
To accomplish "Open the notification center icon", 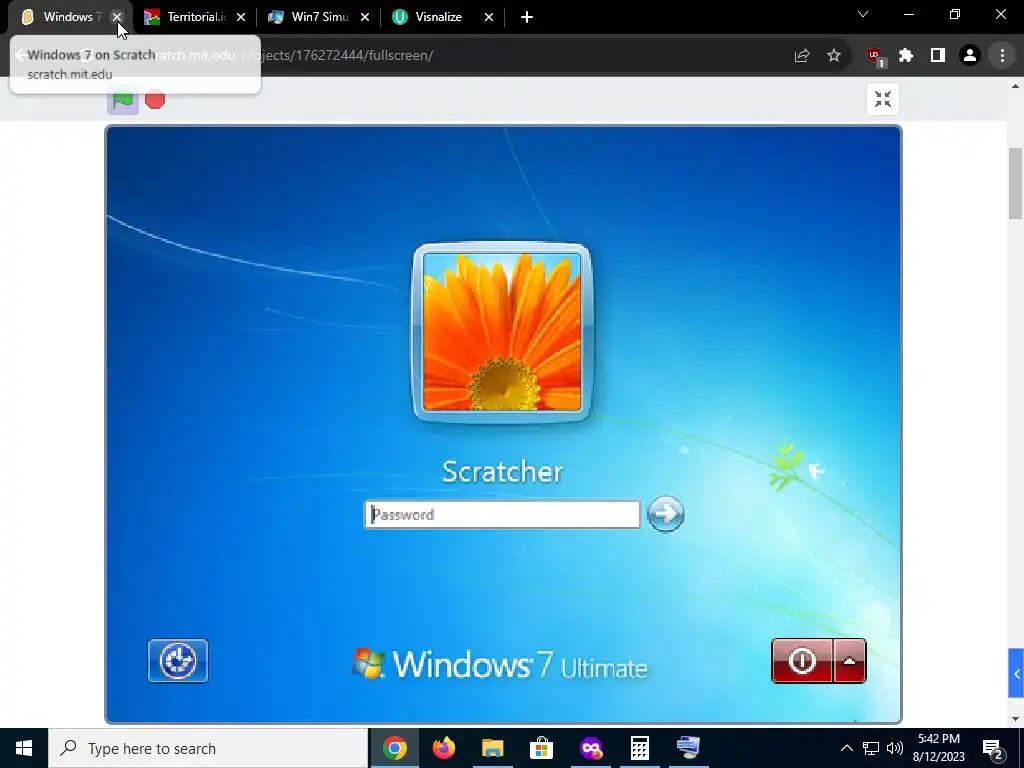I will (x=992, y=748).
